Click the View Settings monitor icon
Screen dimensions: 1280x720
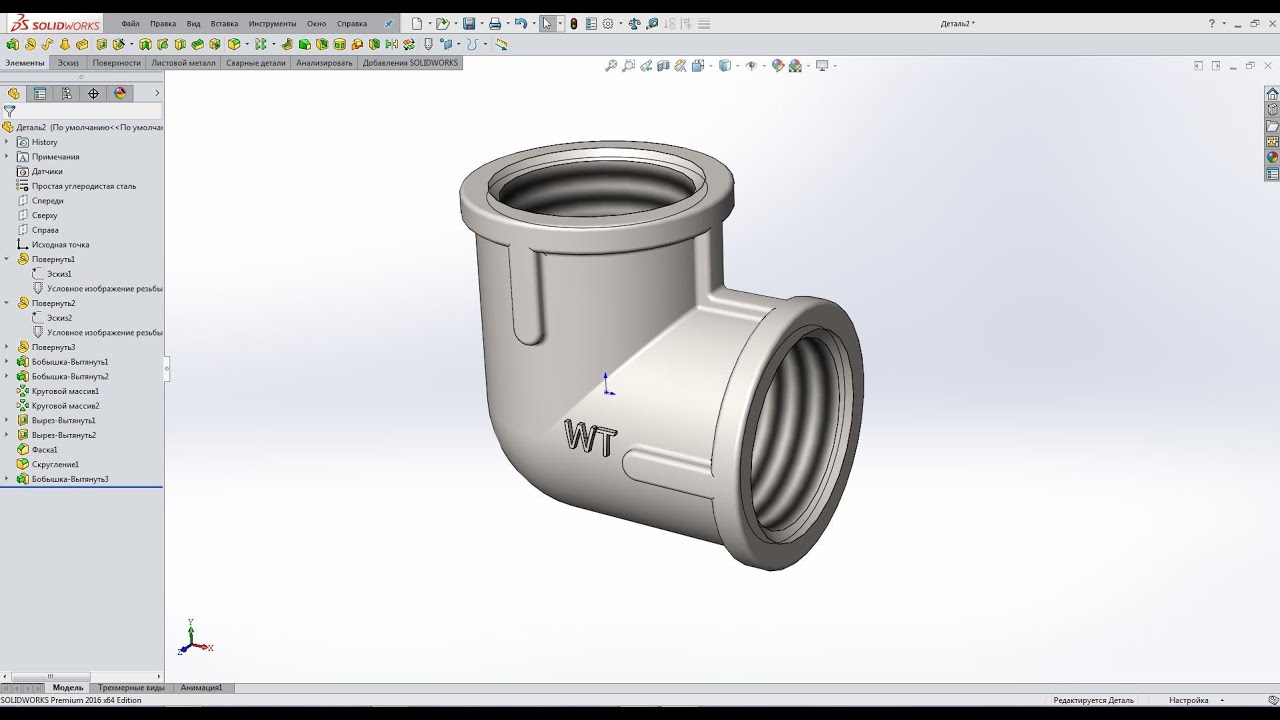(x=822, y=66)
